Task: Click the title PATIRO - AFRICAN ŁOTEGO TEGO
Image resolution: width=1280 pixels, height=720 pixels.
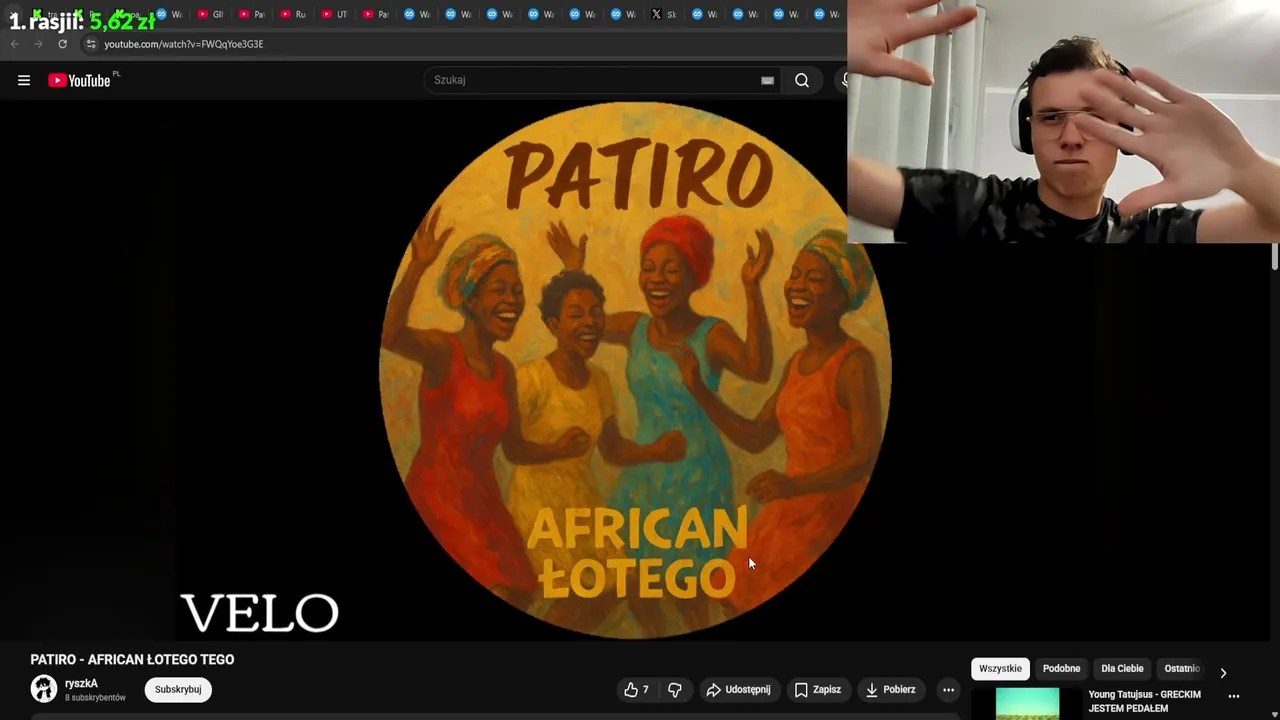Action: pos(132,659)
